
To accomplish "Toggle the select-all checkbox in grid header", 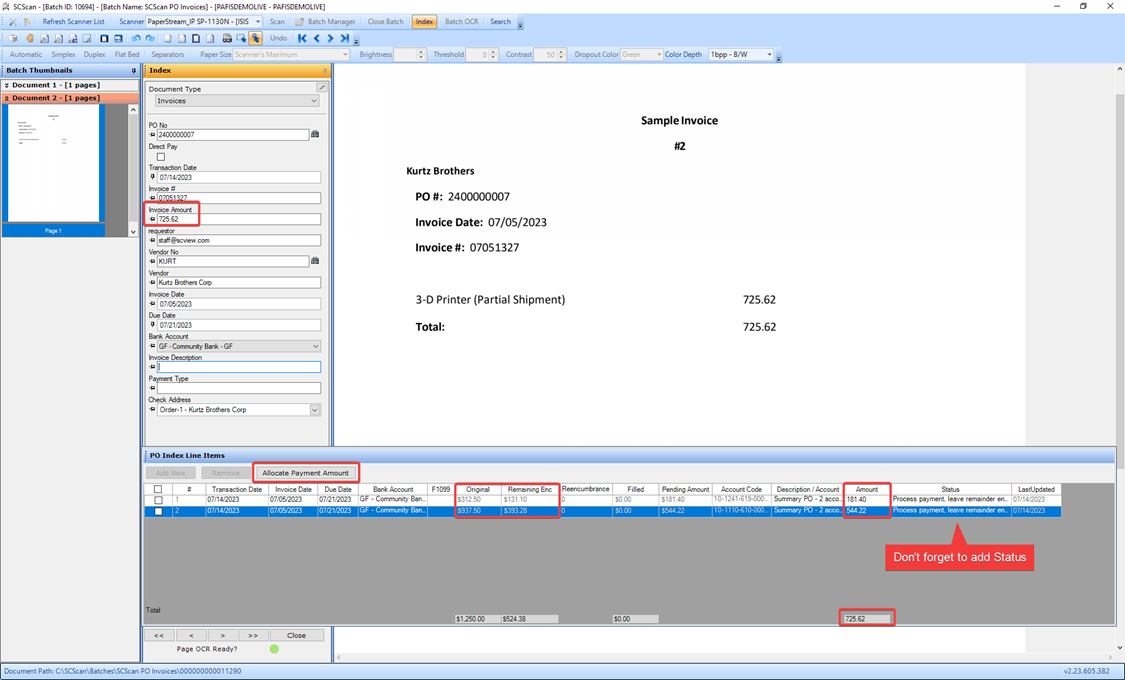I will pos(158,489).
